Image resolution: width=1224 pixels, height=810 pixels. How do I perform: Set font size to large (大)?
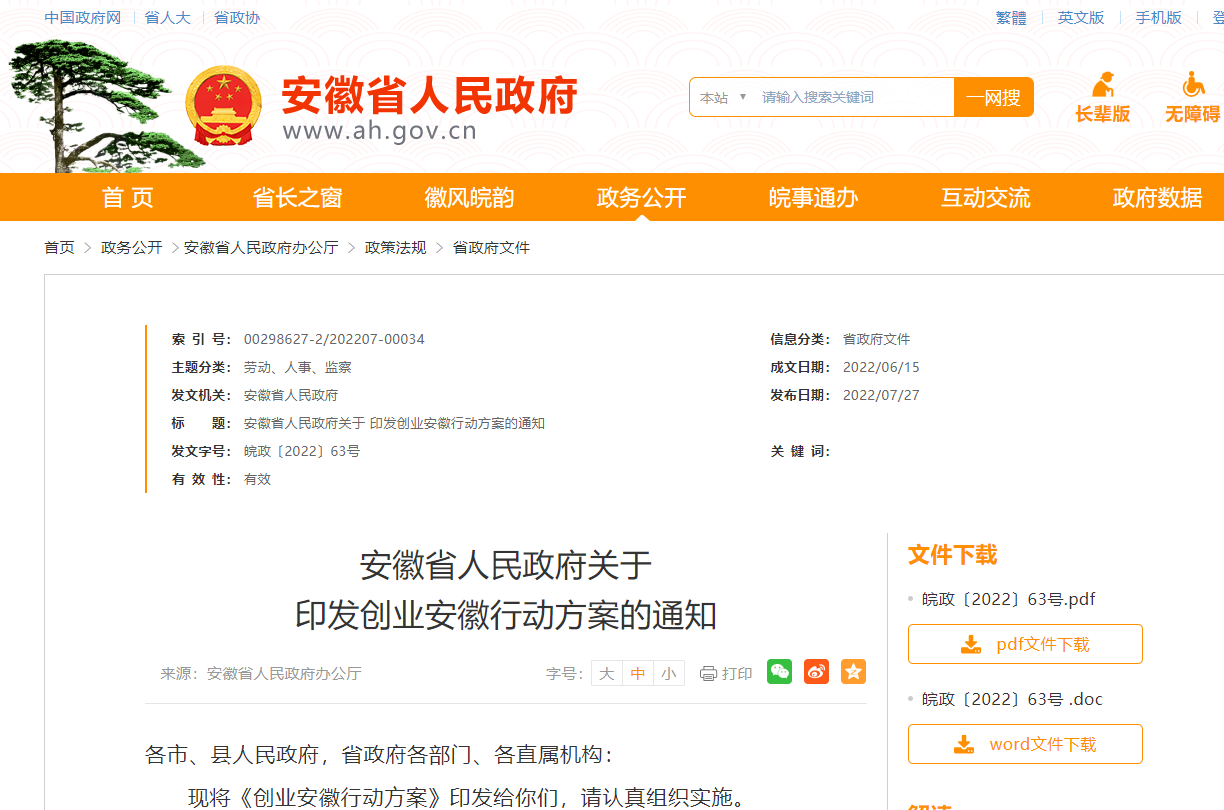click(x=607, y=674)
